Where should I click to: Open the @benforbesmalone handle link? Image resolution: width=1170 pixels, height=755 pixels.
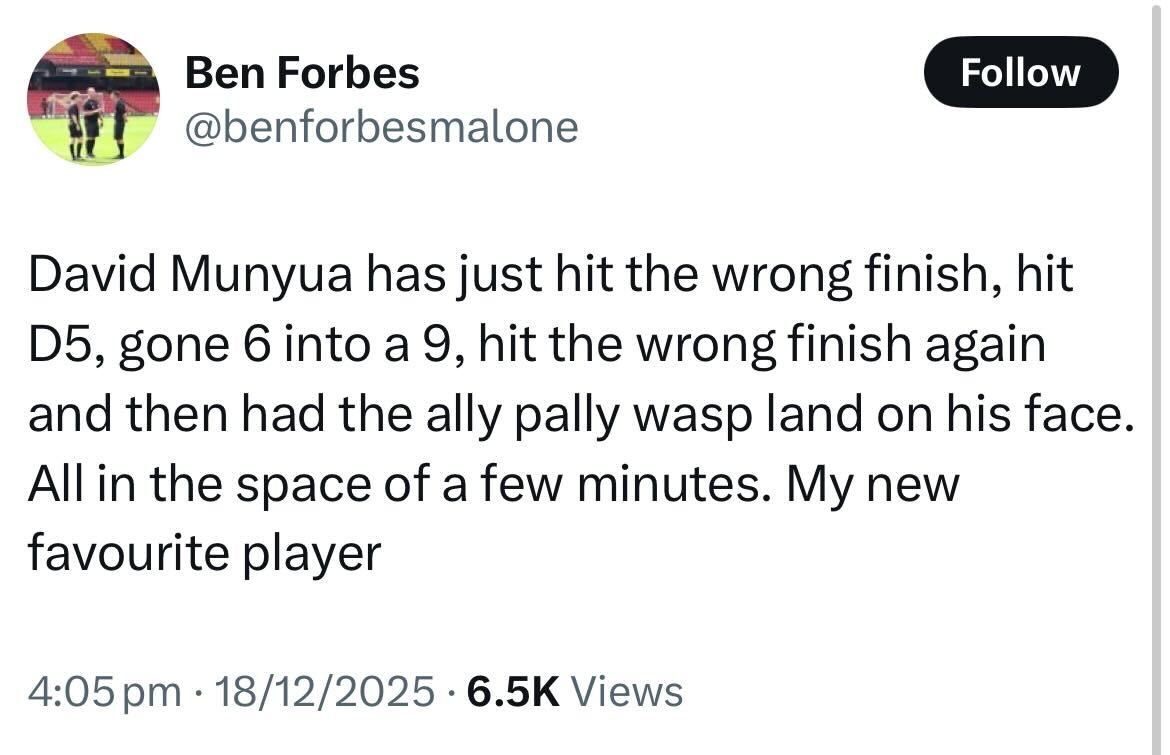(x=382, y=127)
